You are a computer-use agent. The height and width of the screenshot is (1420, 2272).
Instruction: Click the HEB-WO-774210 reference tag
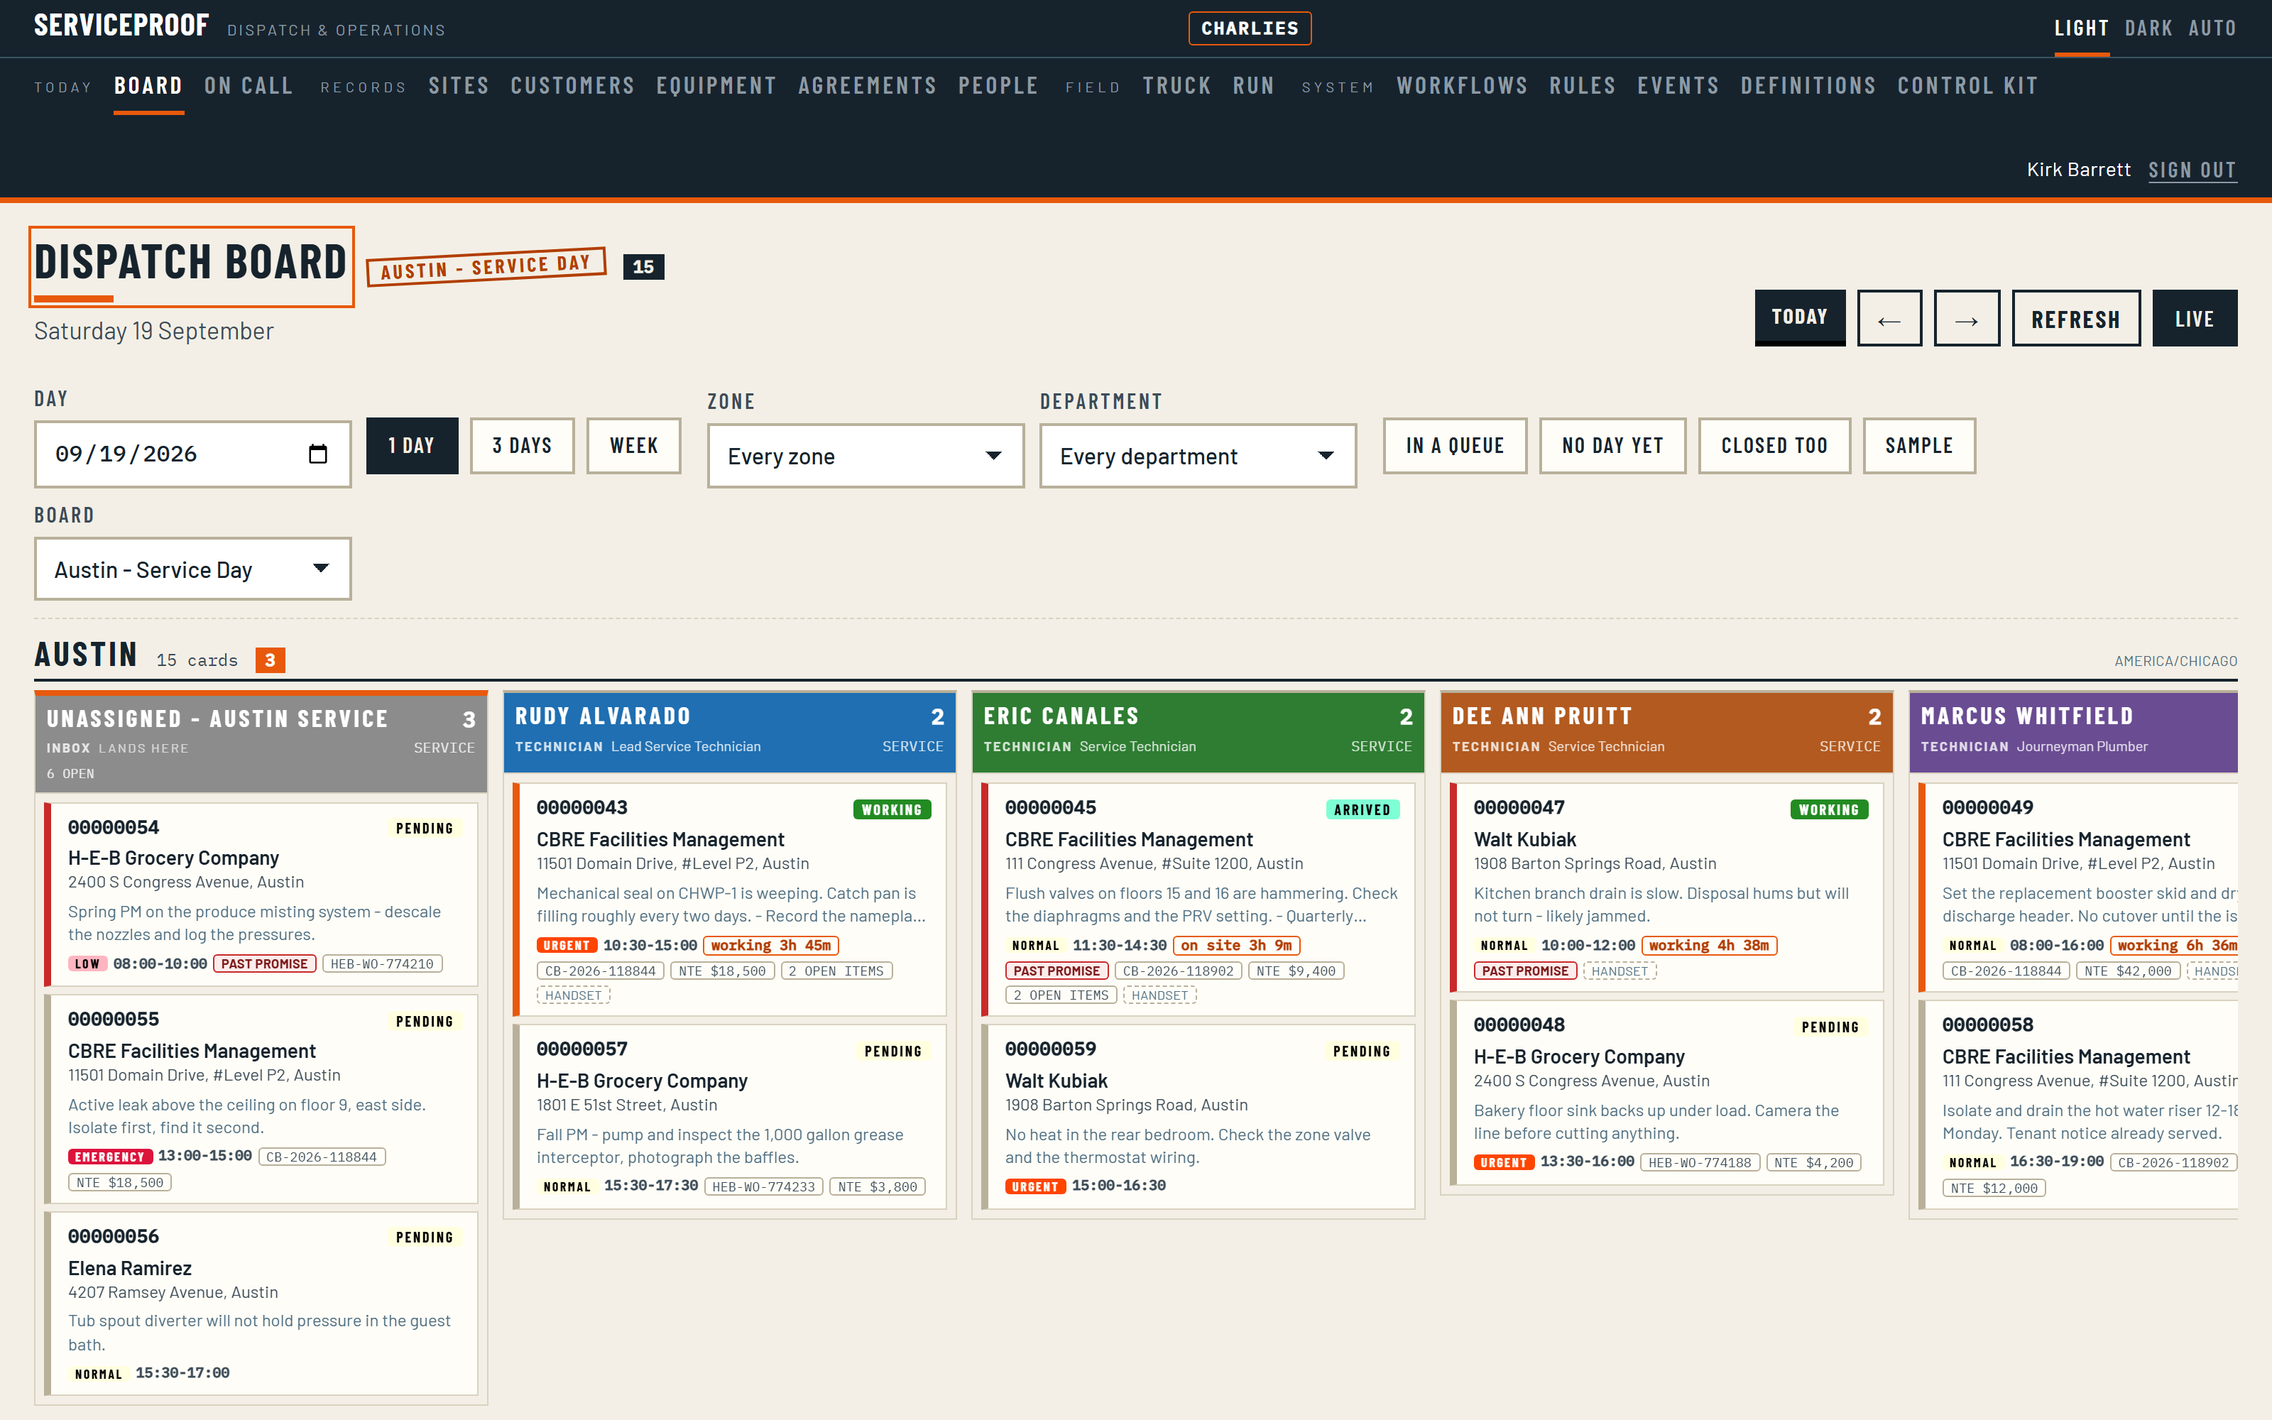[382, 964]
